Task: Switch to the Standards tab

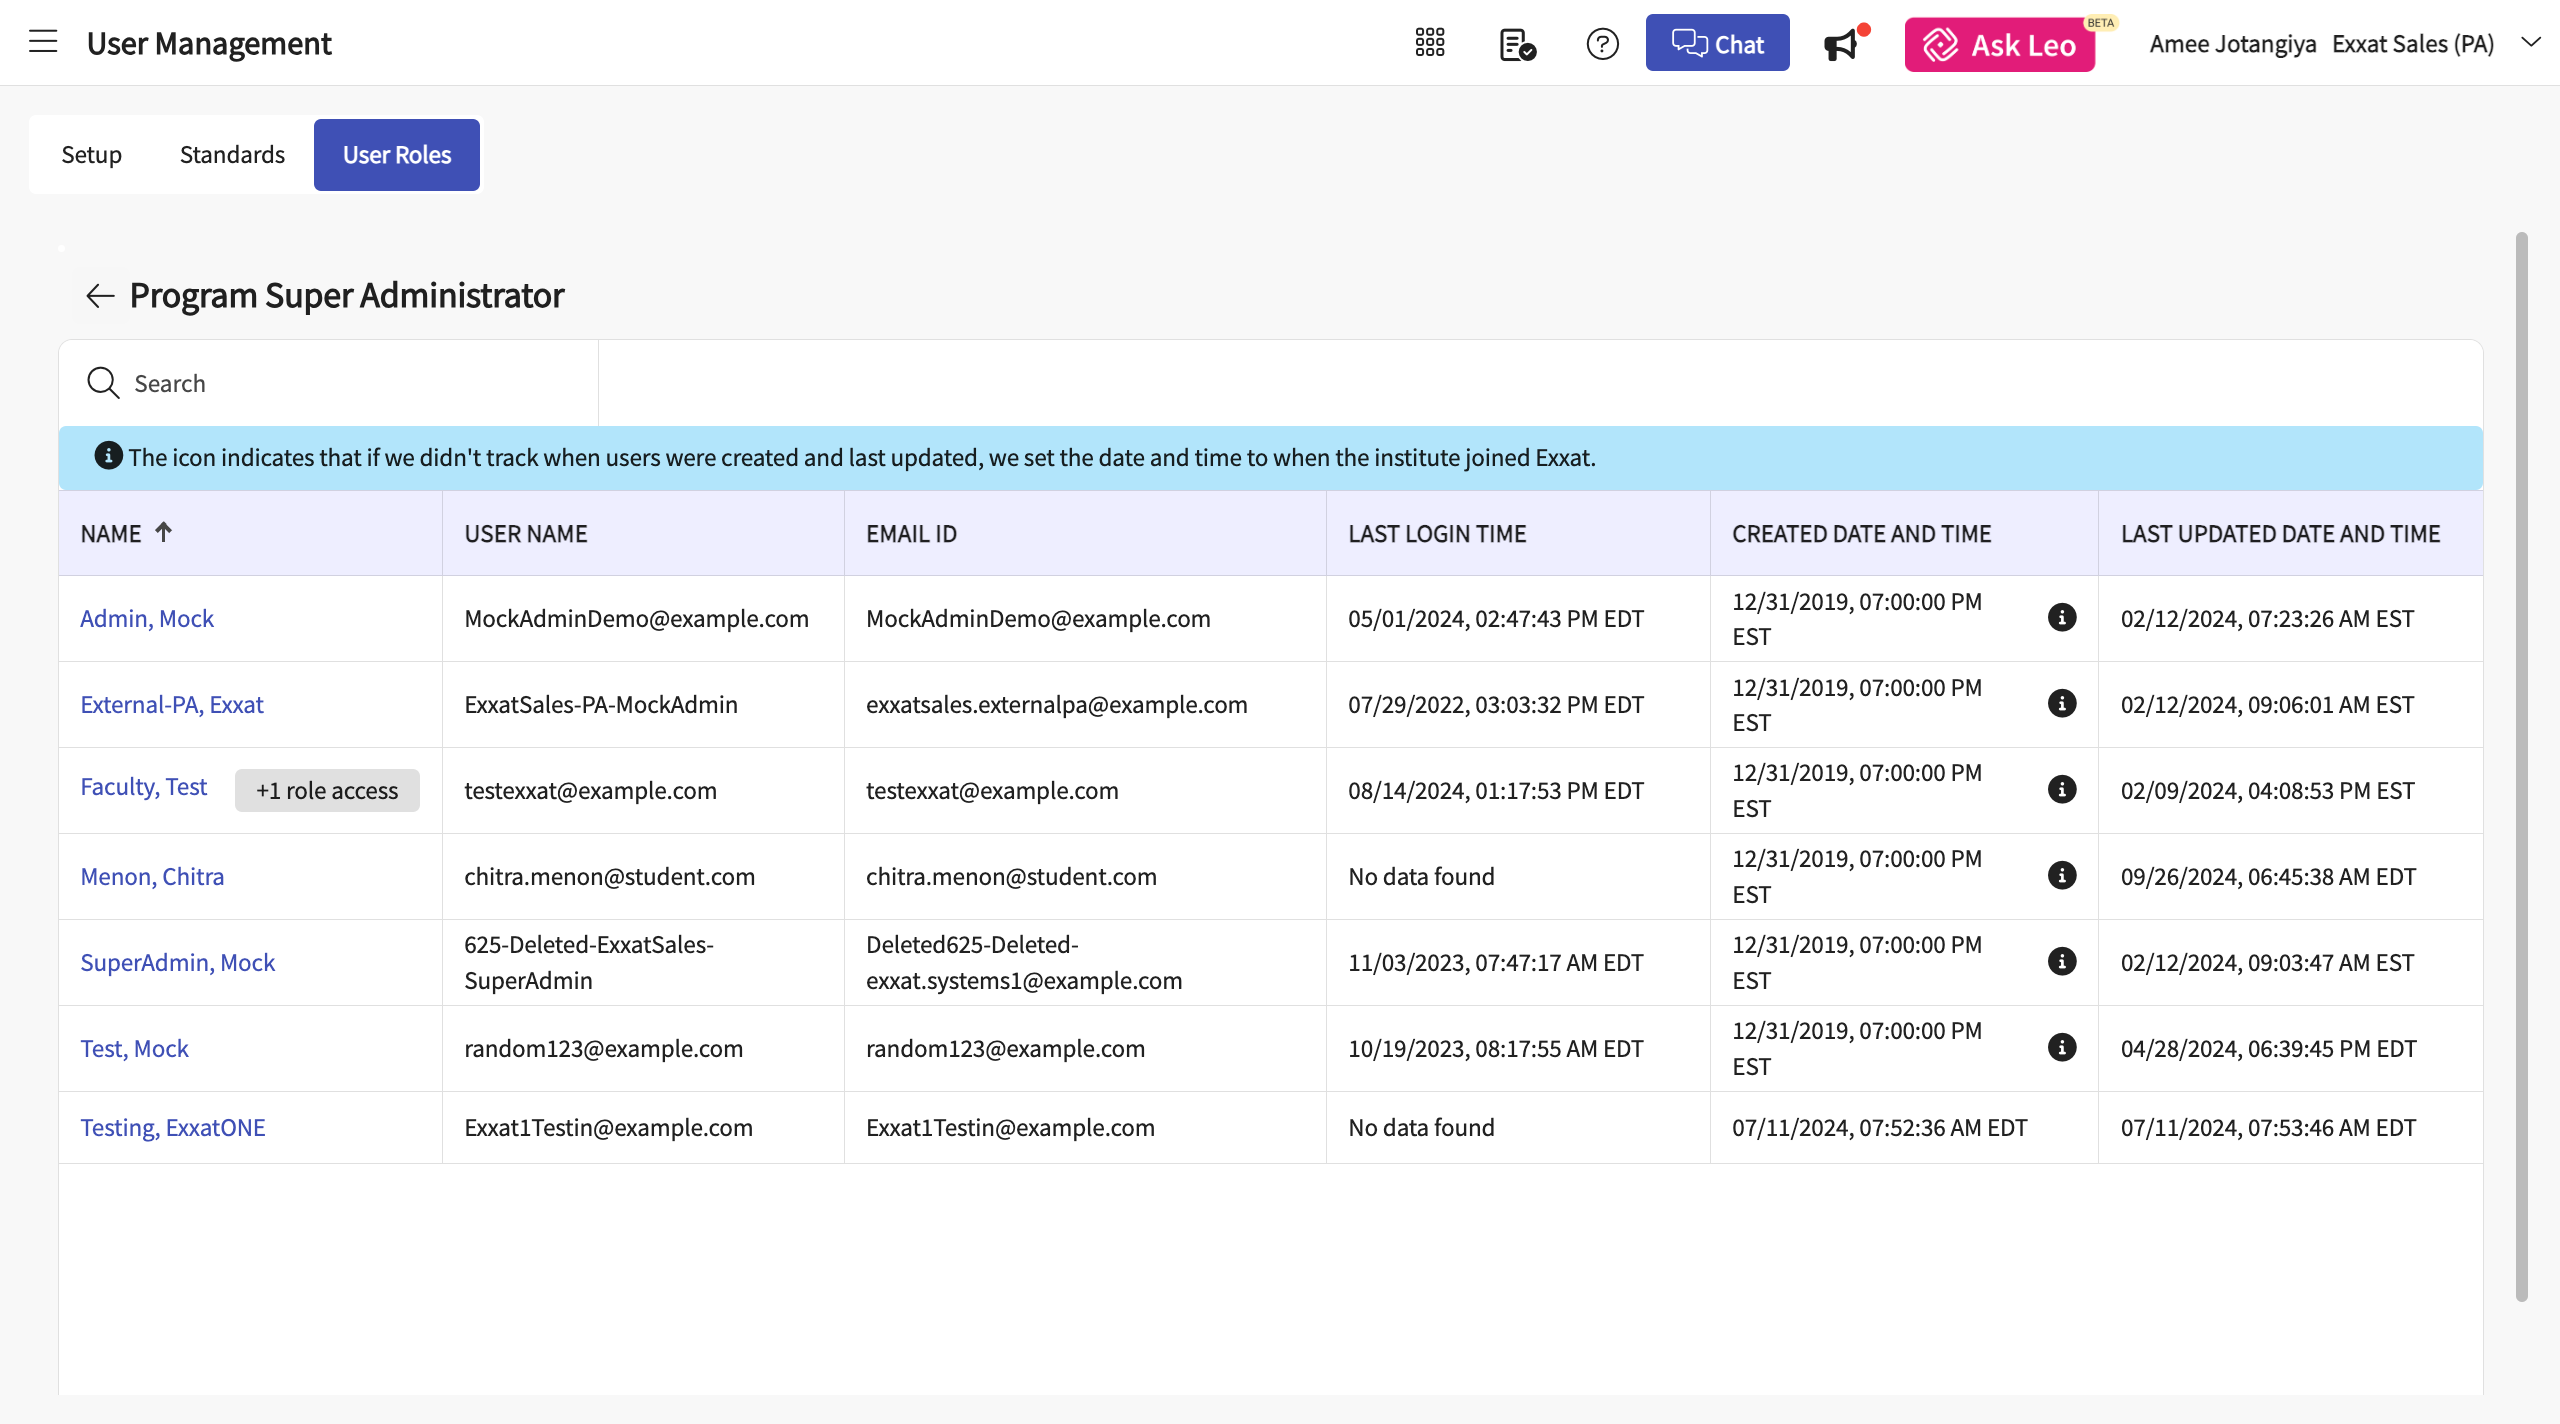Action: 232,155
